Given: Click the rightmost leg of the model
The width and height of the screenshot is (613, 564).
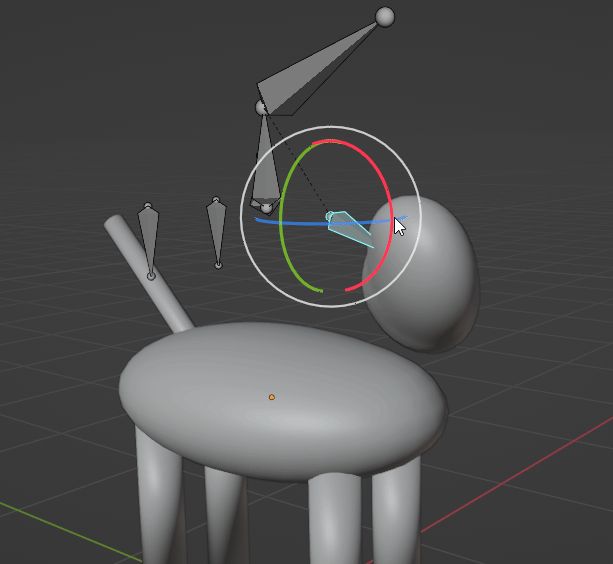Looking at the screenshot, I should (x=397, y=520).
